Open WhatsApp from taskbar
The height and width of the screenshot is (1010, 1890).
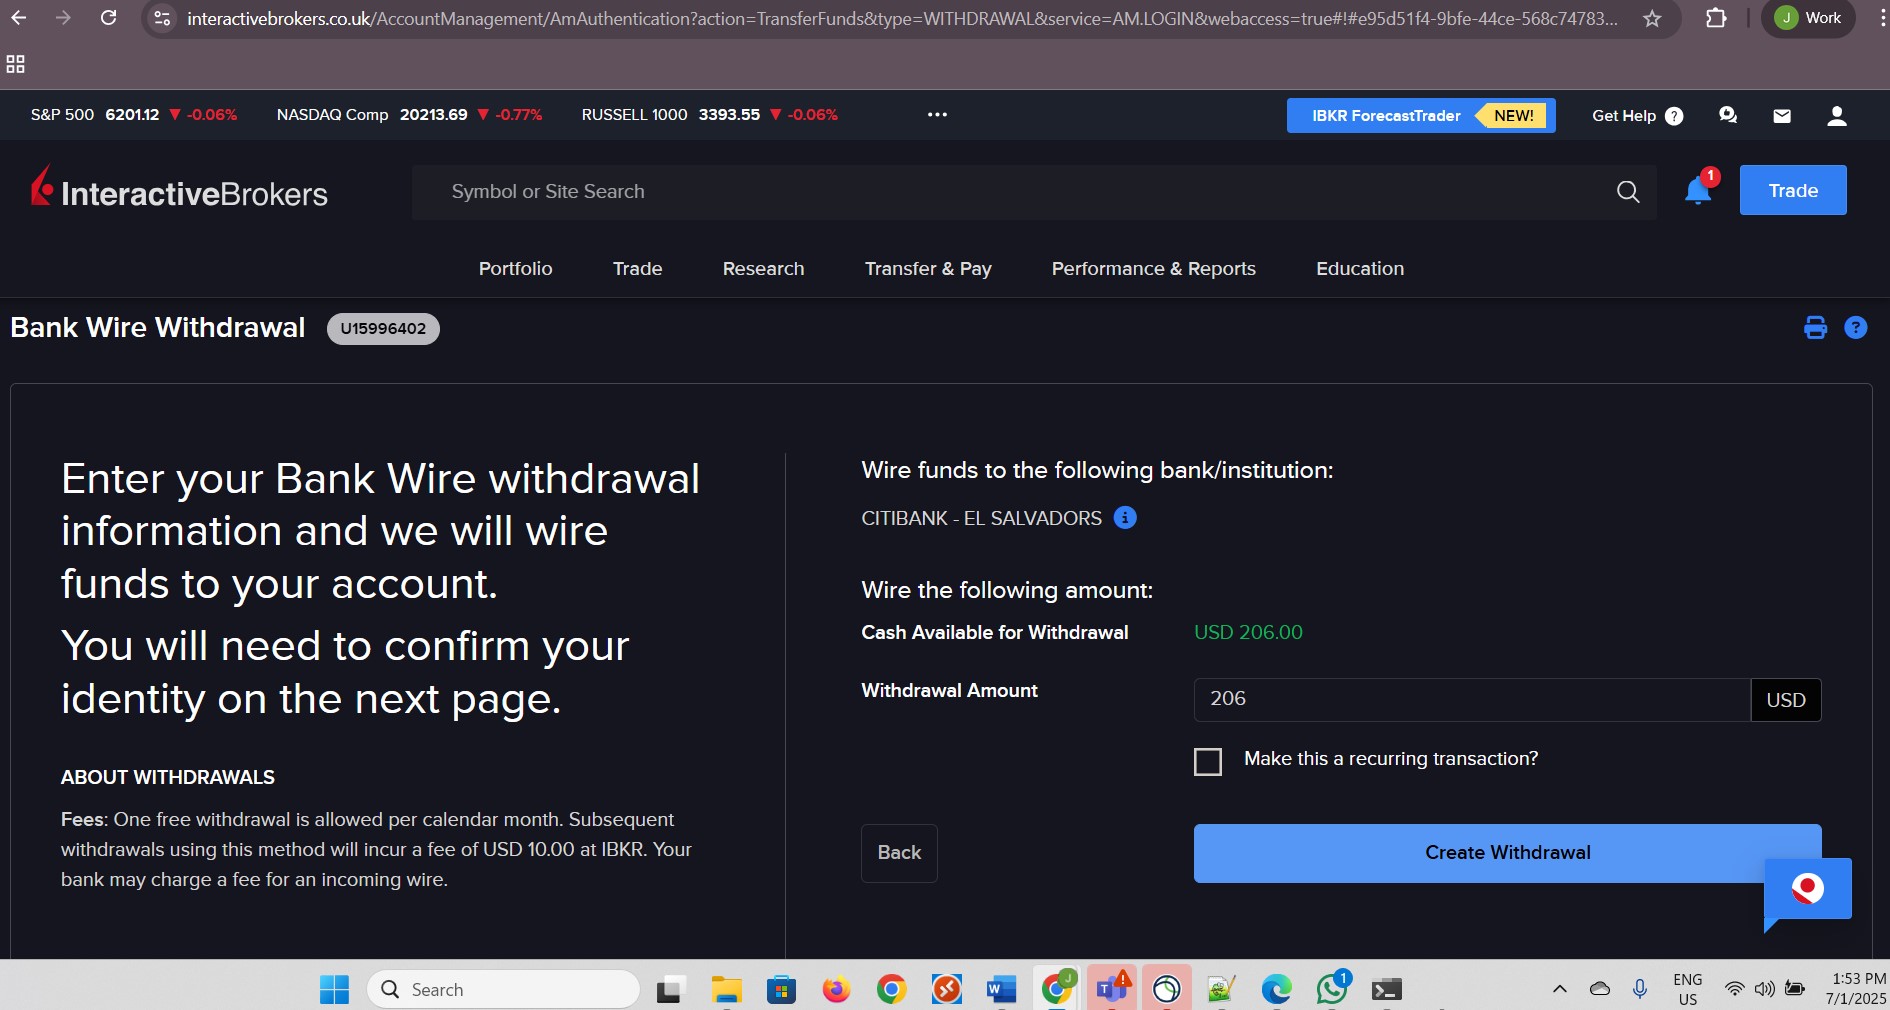click(x=1332, y=989)
